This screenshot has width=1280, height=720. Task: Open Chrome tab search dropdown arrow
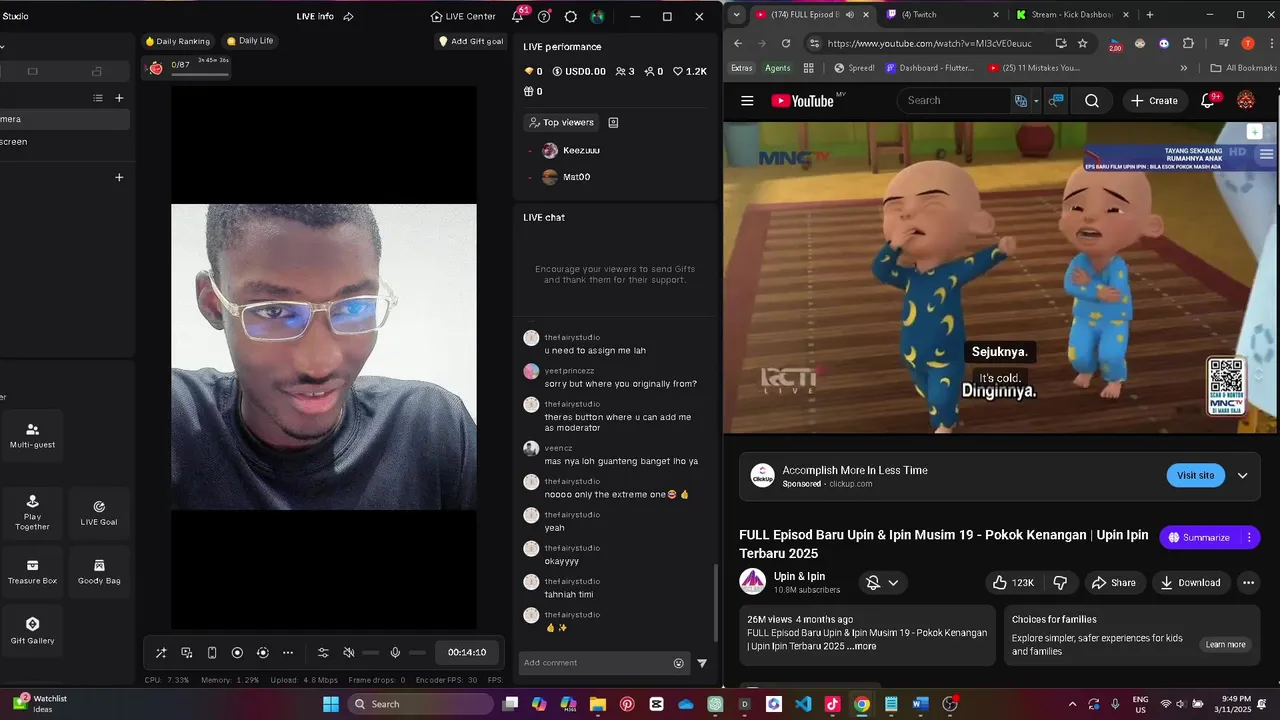[x=736, y=15]
